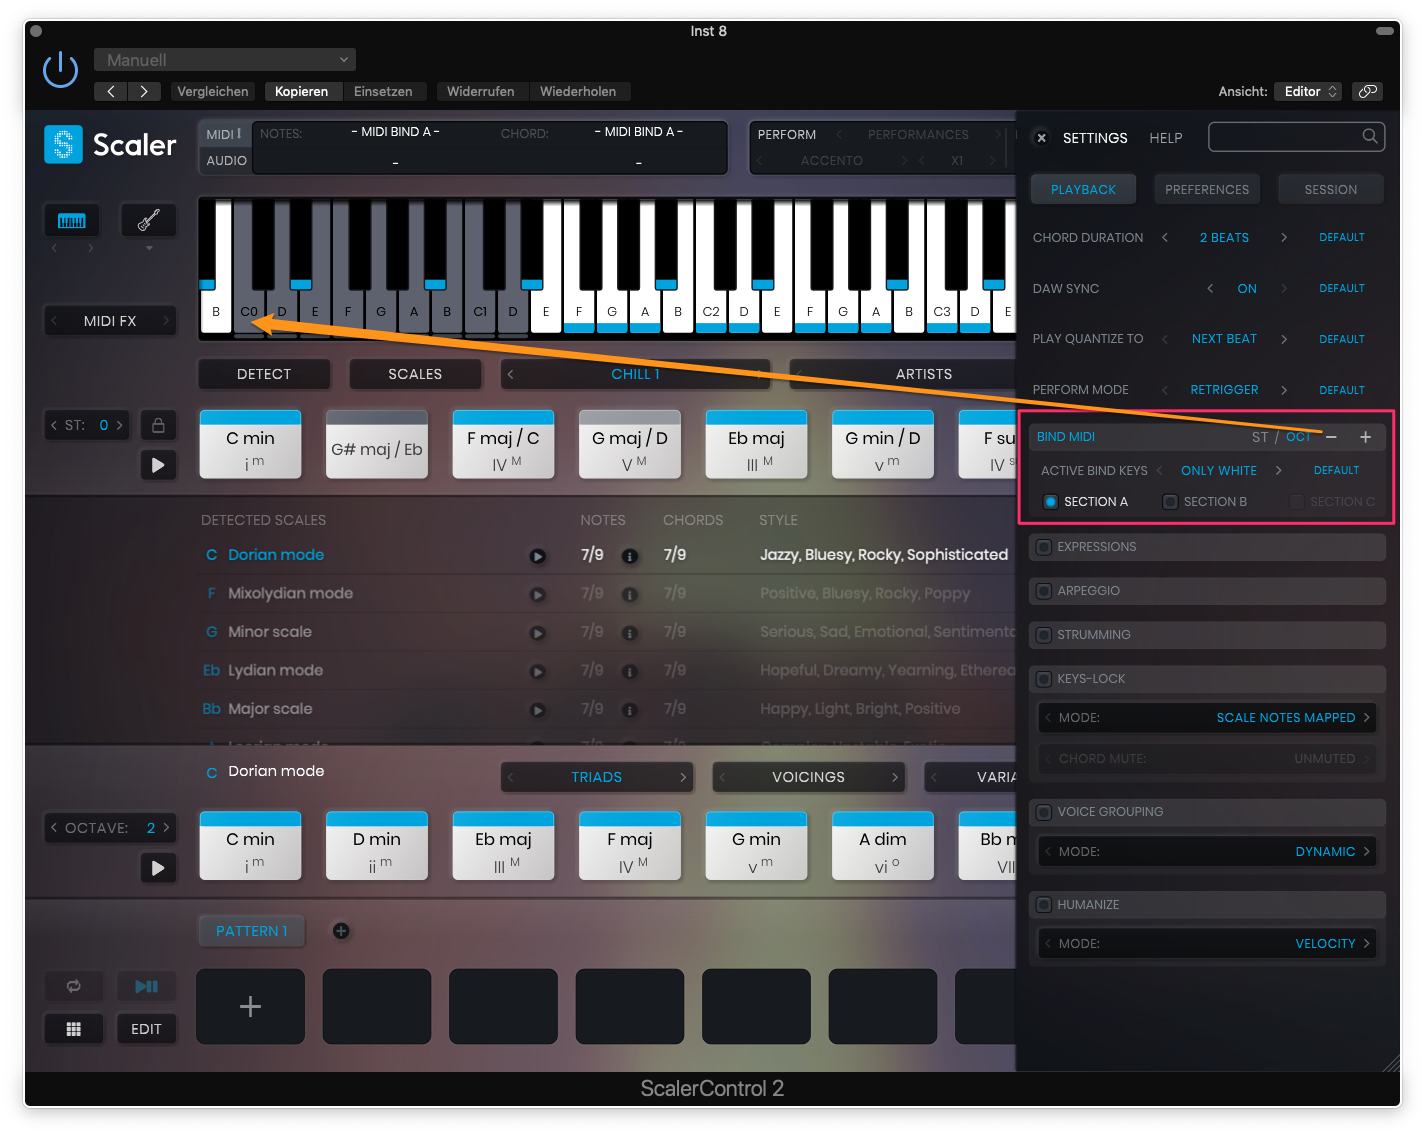Viewport: 1425px width, 1135px height.
Task: Switch to the guitar view icon
Action: pos(148,220)
